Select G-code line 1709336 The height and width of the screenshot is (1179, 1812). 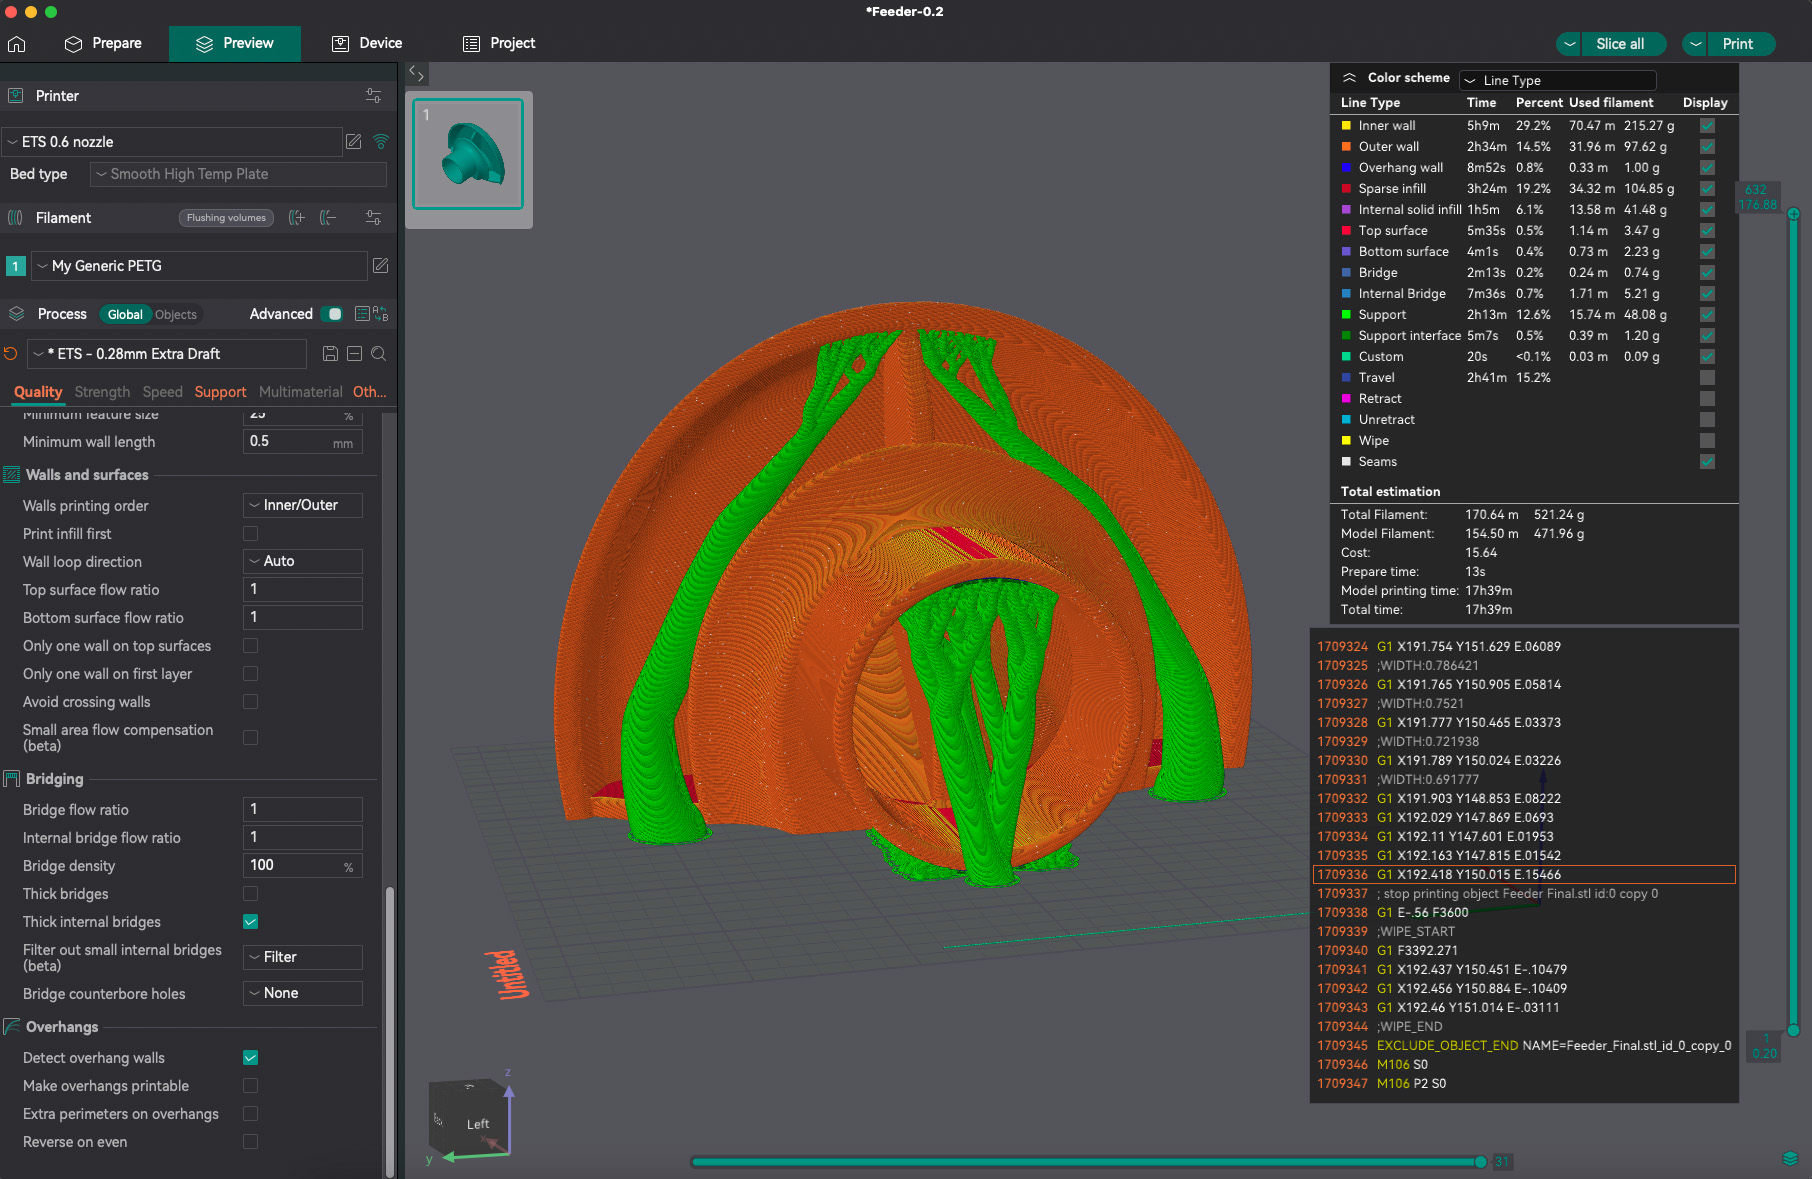1524,875
